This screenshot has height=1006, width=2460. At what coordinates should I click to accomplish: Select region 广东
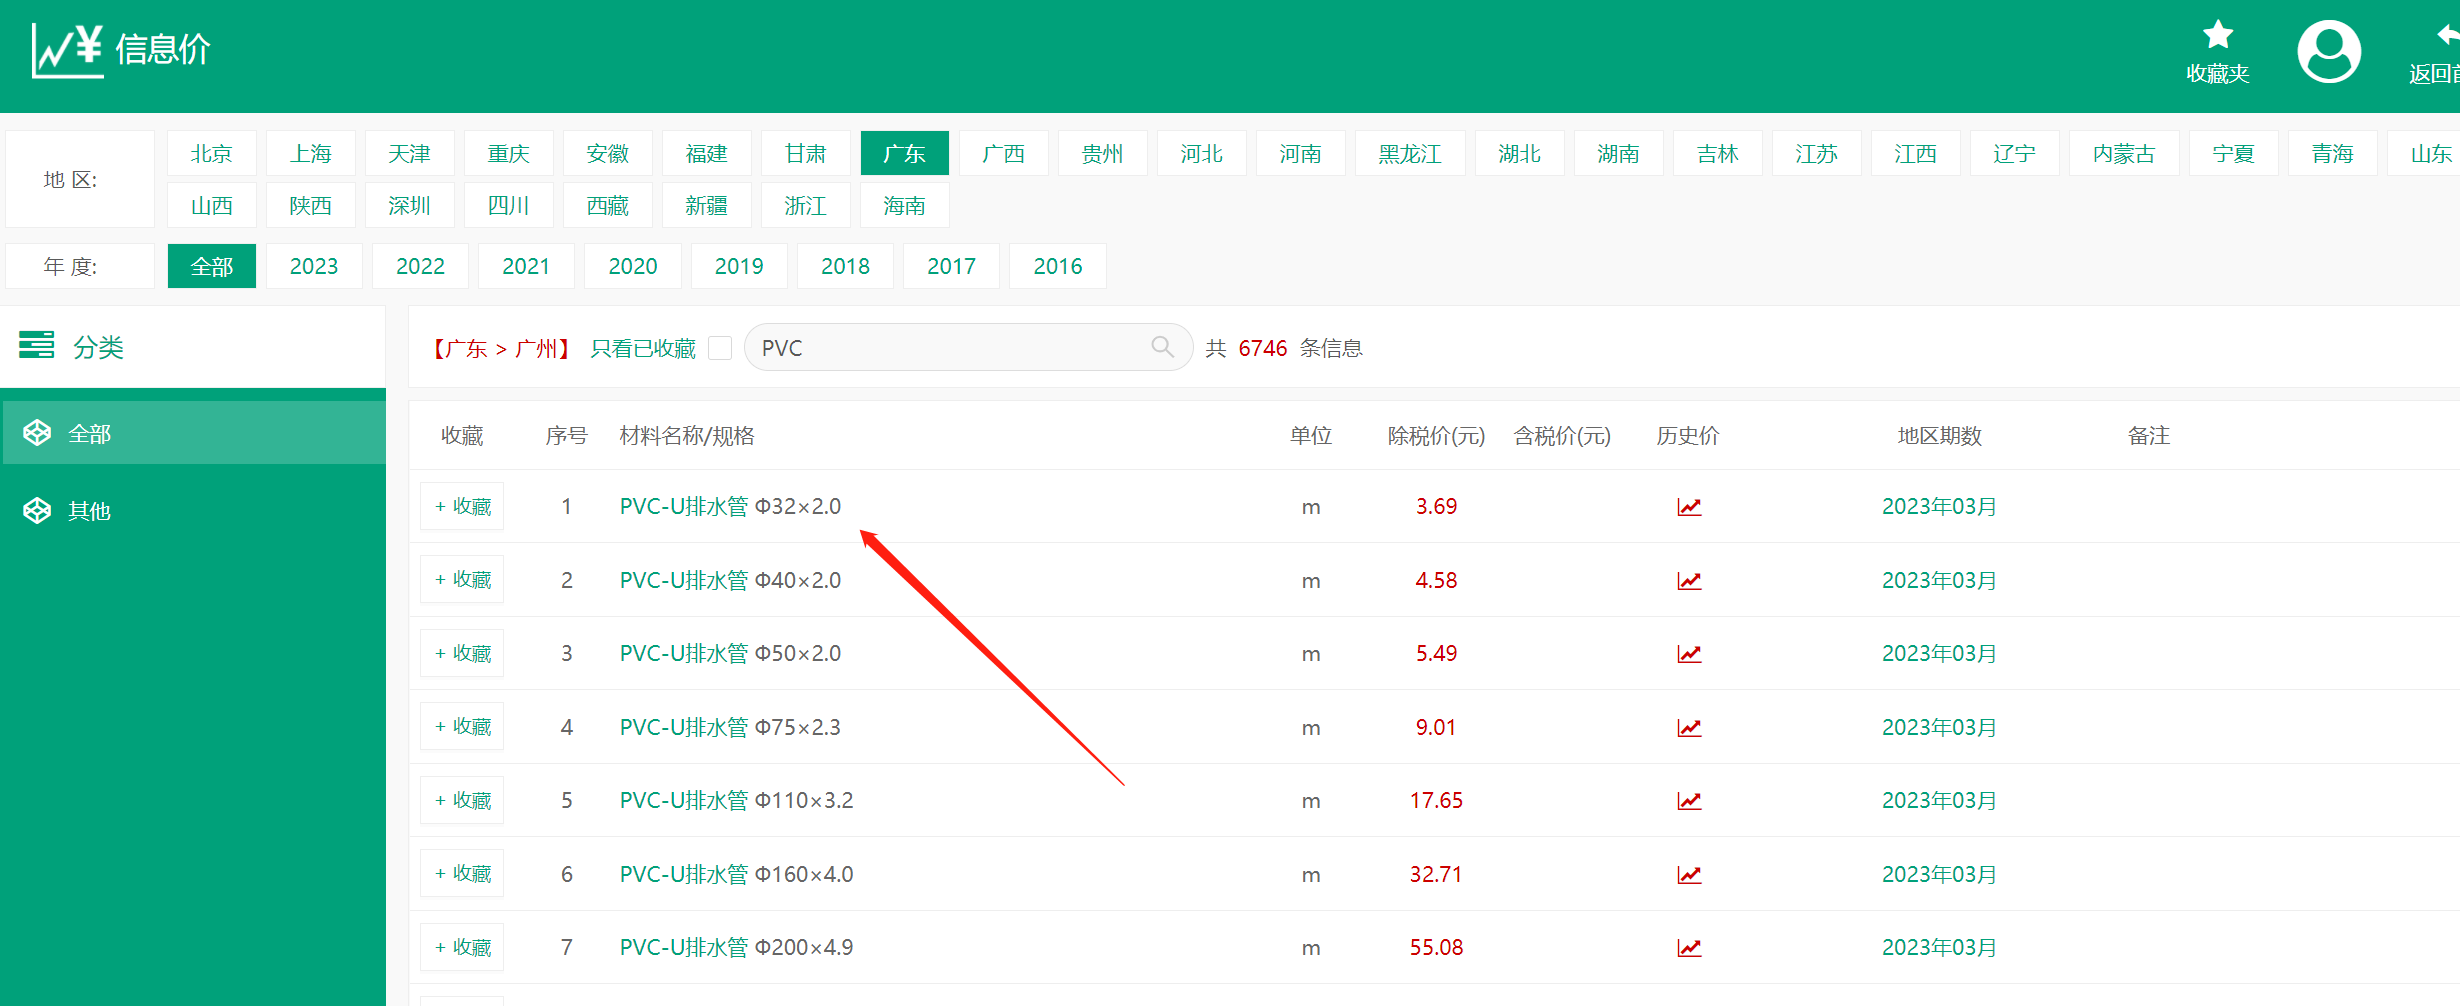[905, 153]
